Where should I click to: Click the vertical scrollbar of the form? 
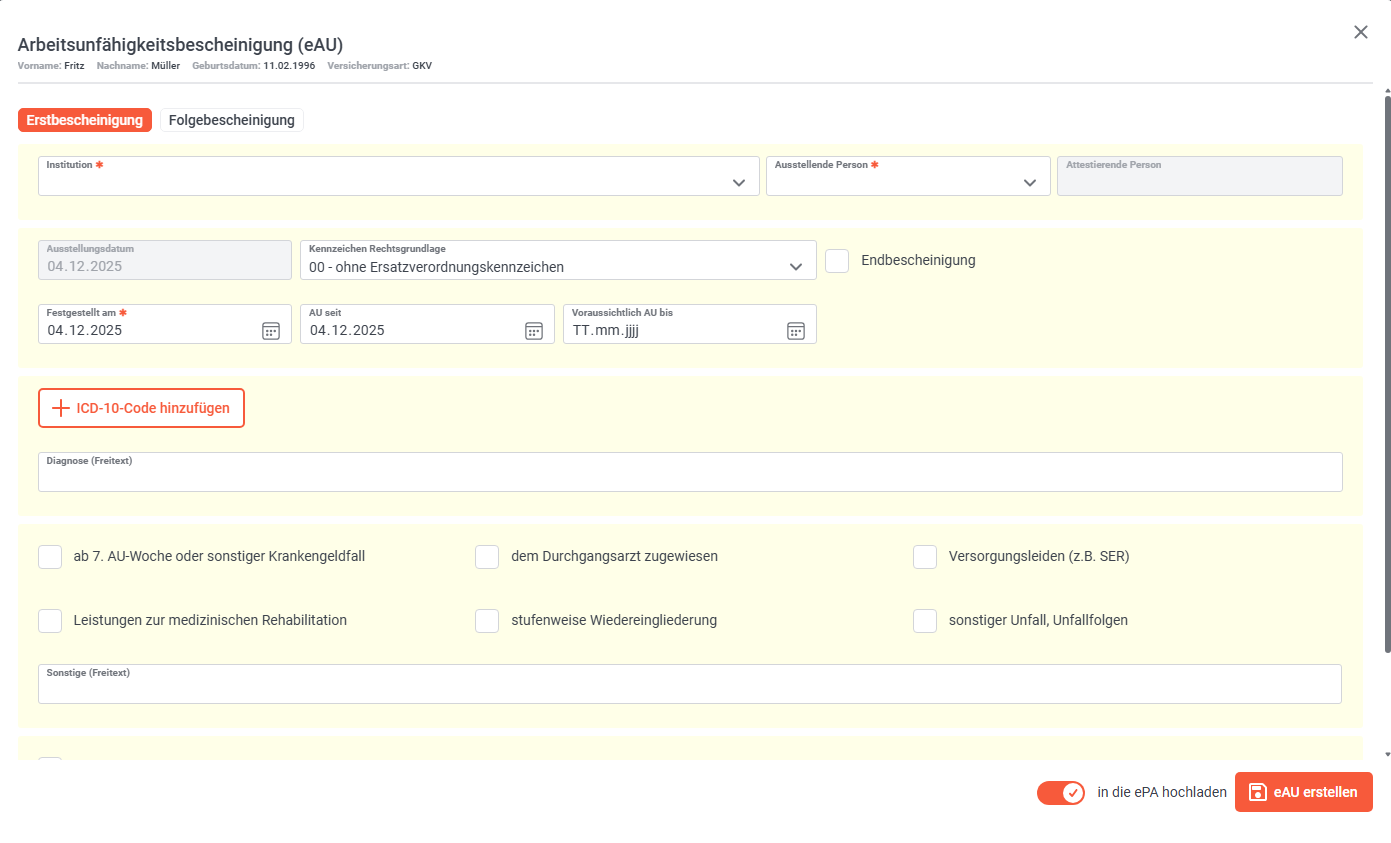tap(1386, 370)
